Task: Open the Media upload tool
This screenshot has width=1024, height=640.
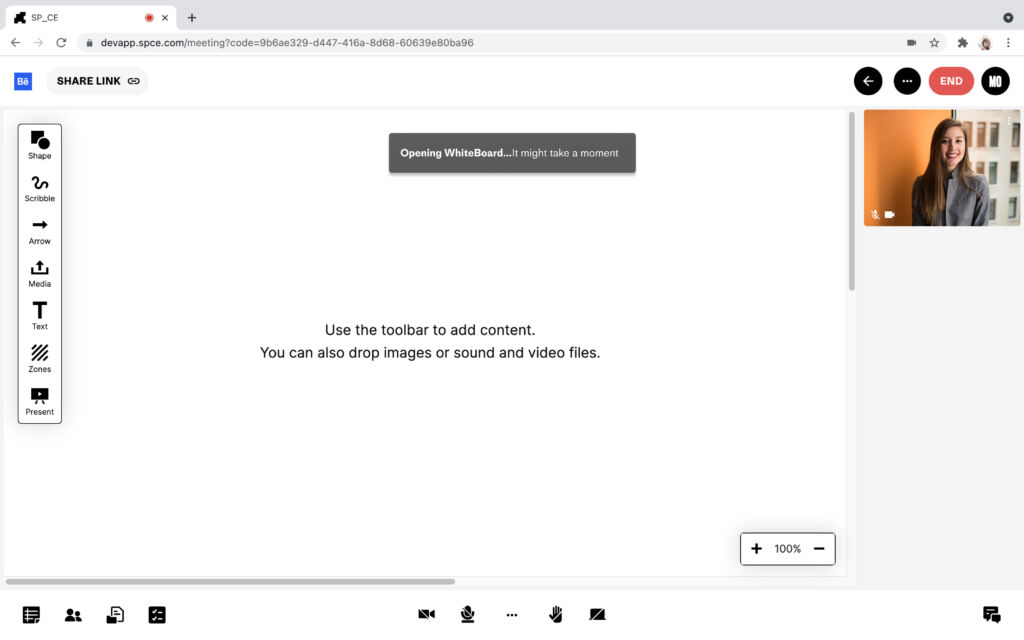Action: [40, 272]
